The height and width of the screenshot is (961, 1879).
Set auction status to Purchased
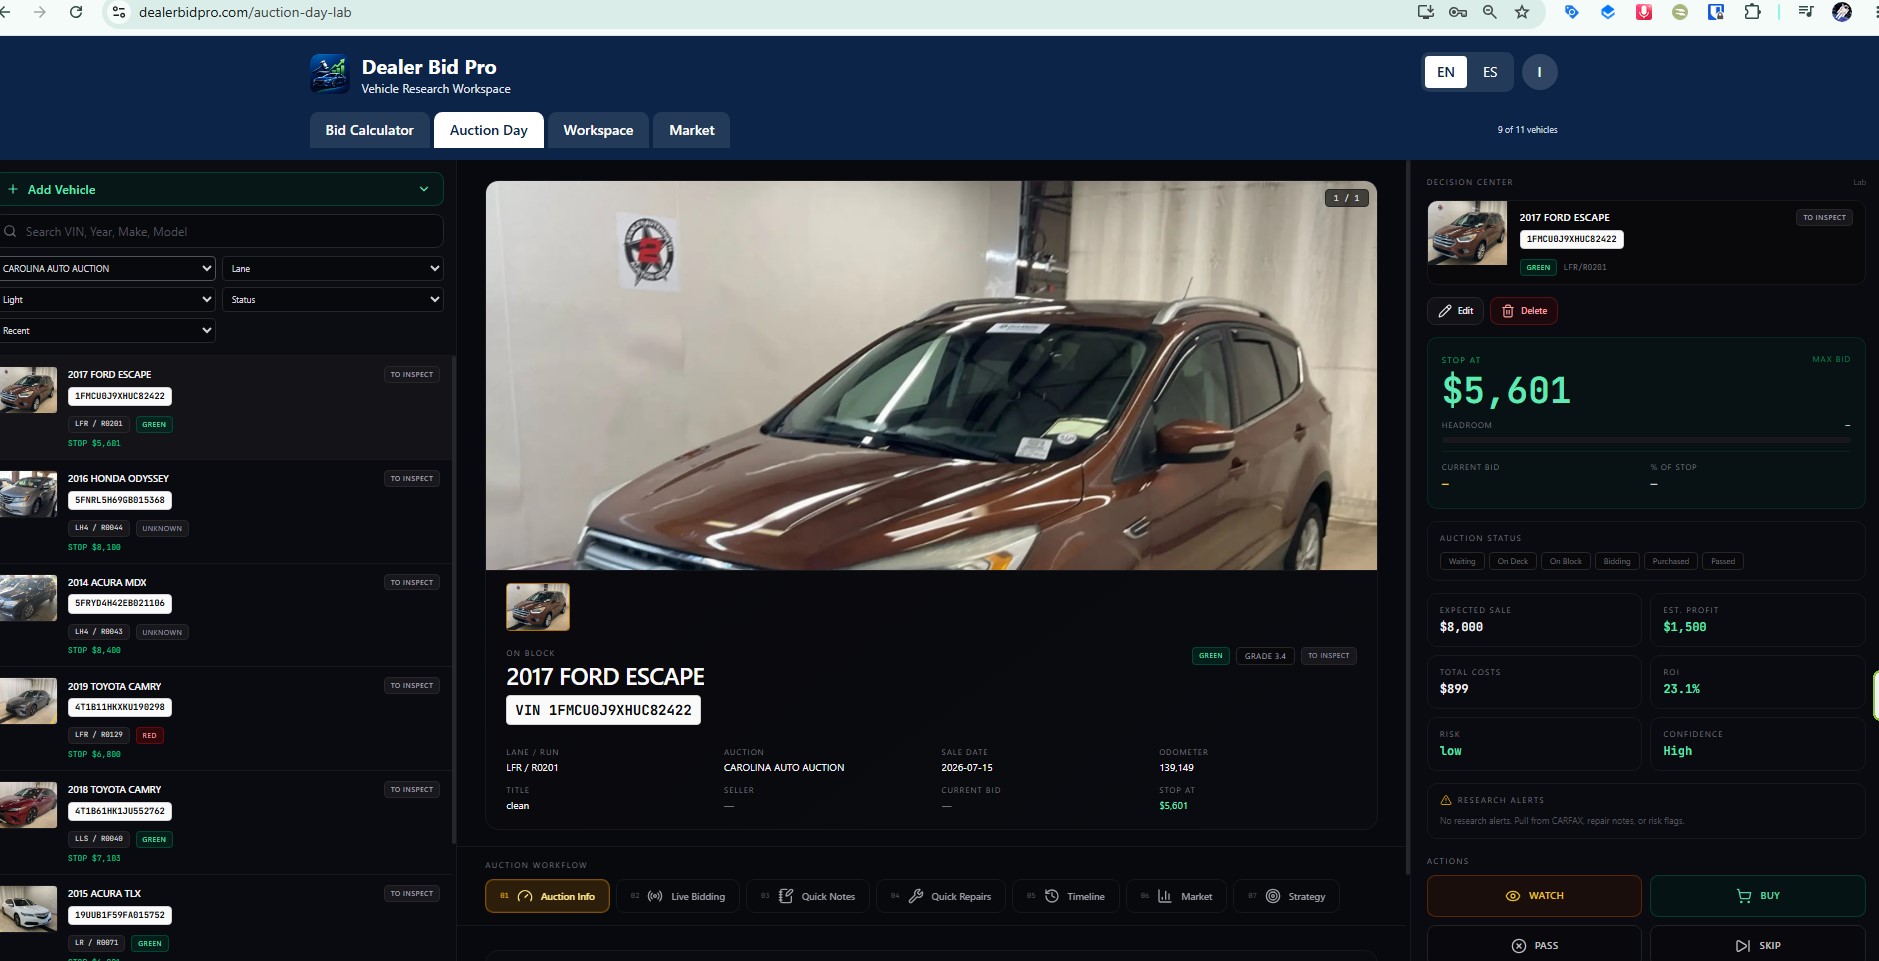point(1671,561)
